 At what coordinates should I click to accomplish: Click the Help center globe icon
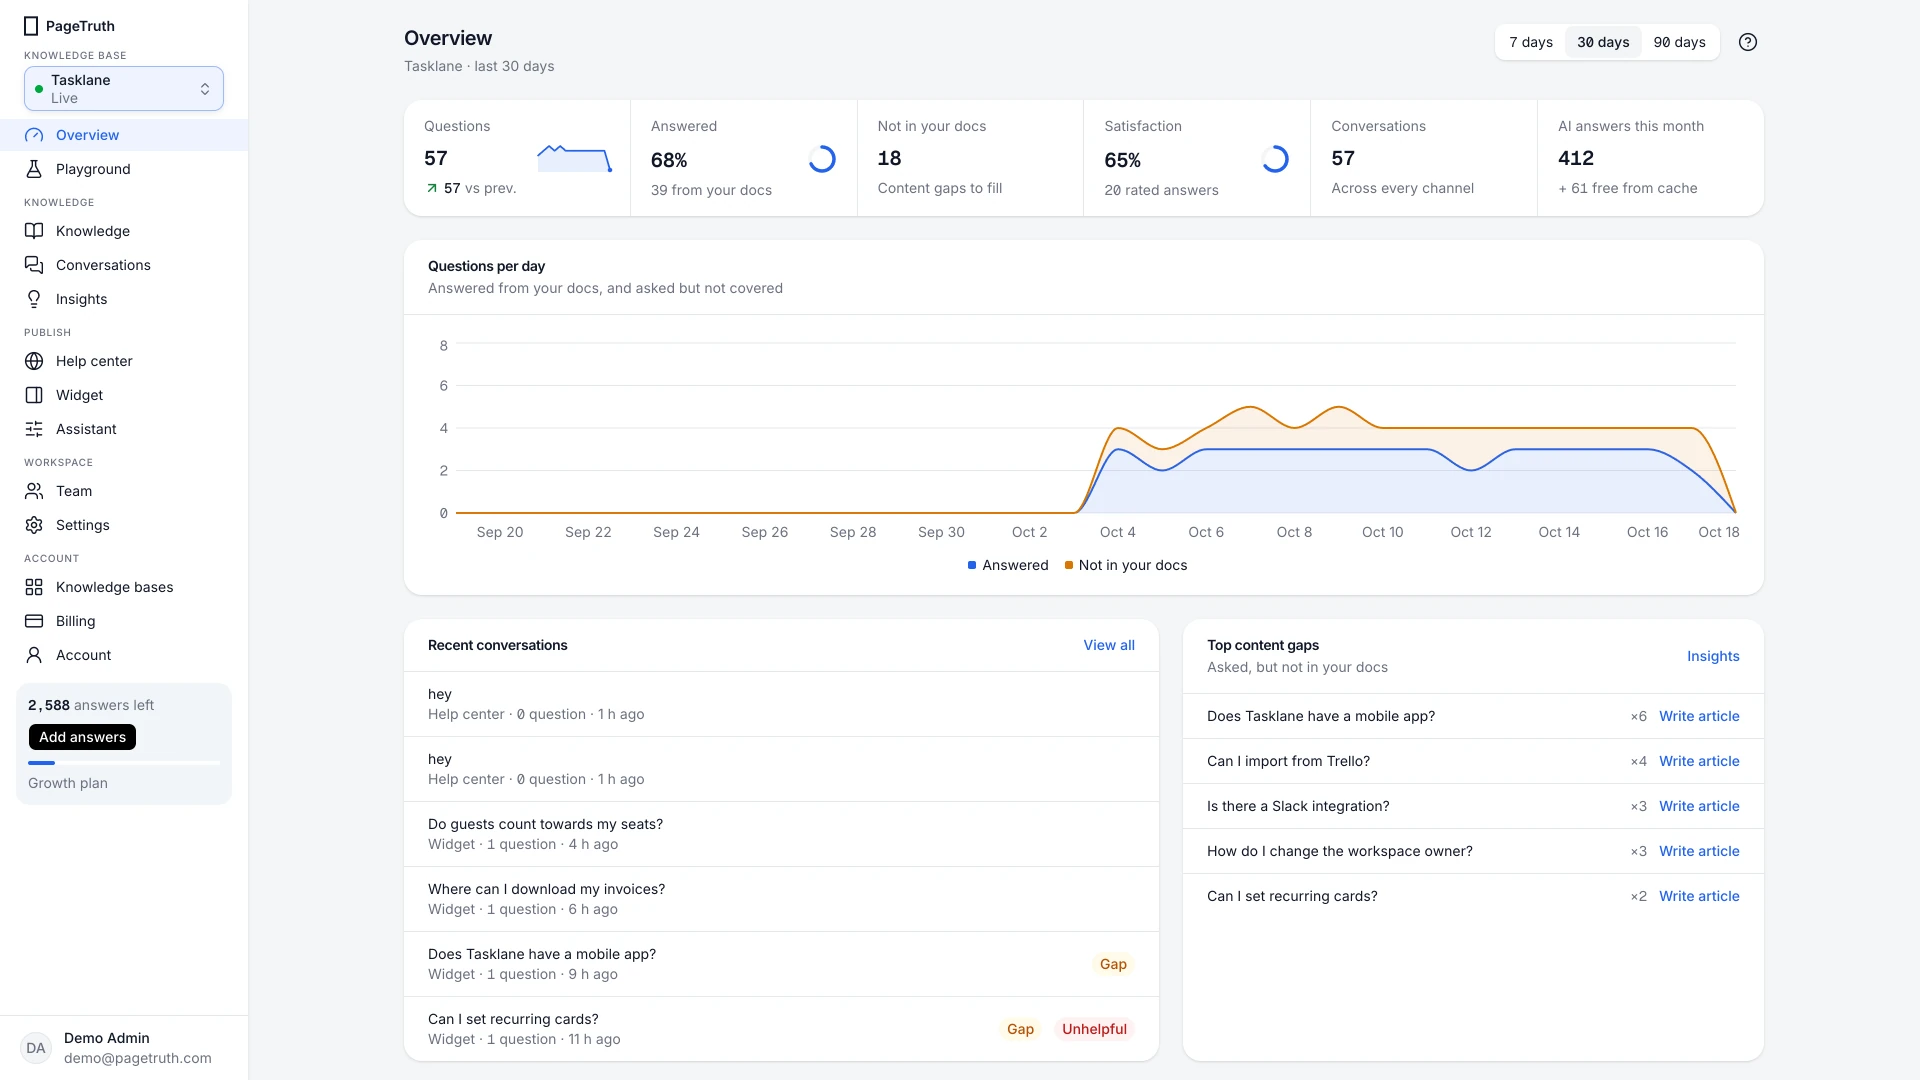coord(34,361)
